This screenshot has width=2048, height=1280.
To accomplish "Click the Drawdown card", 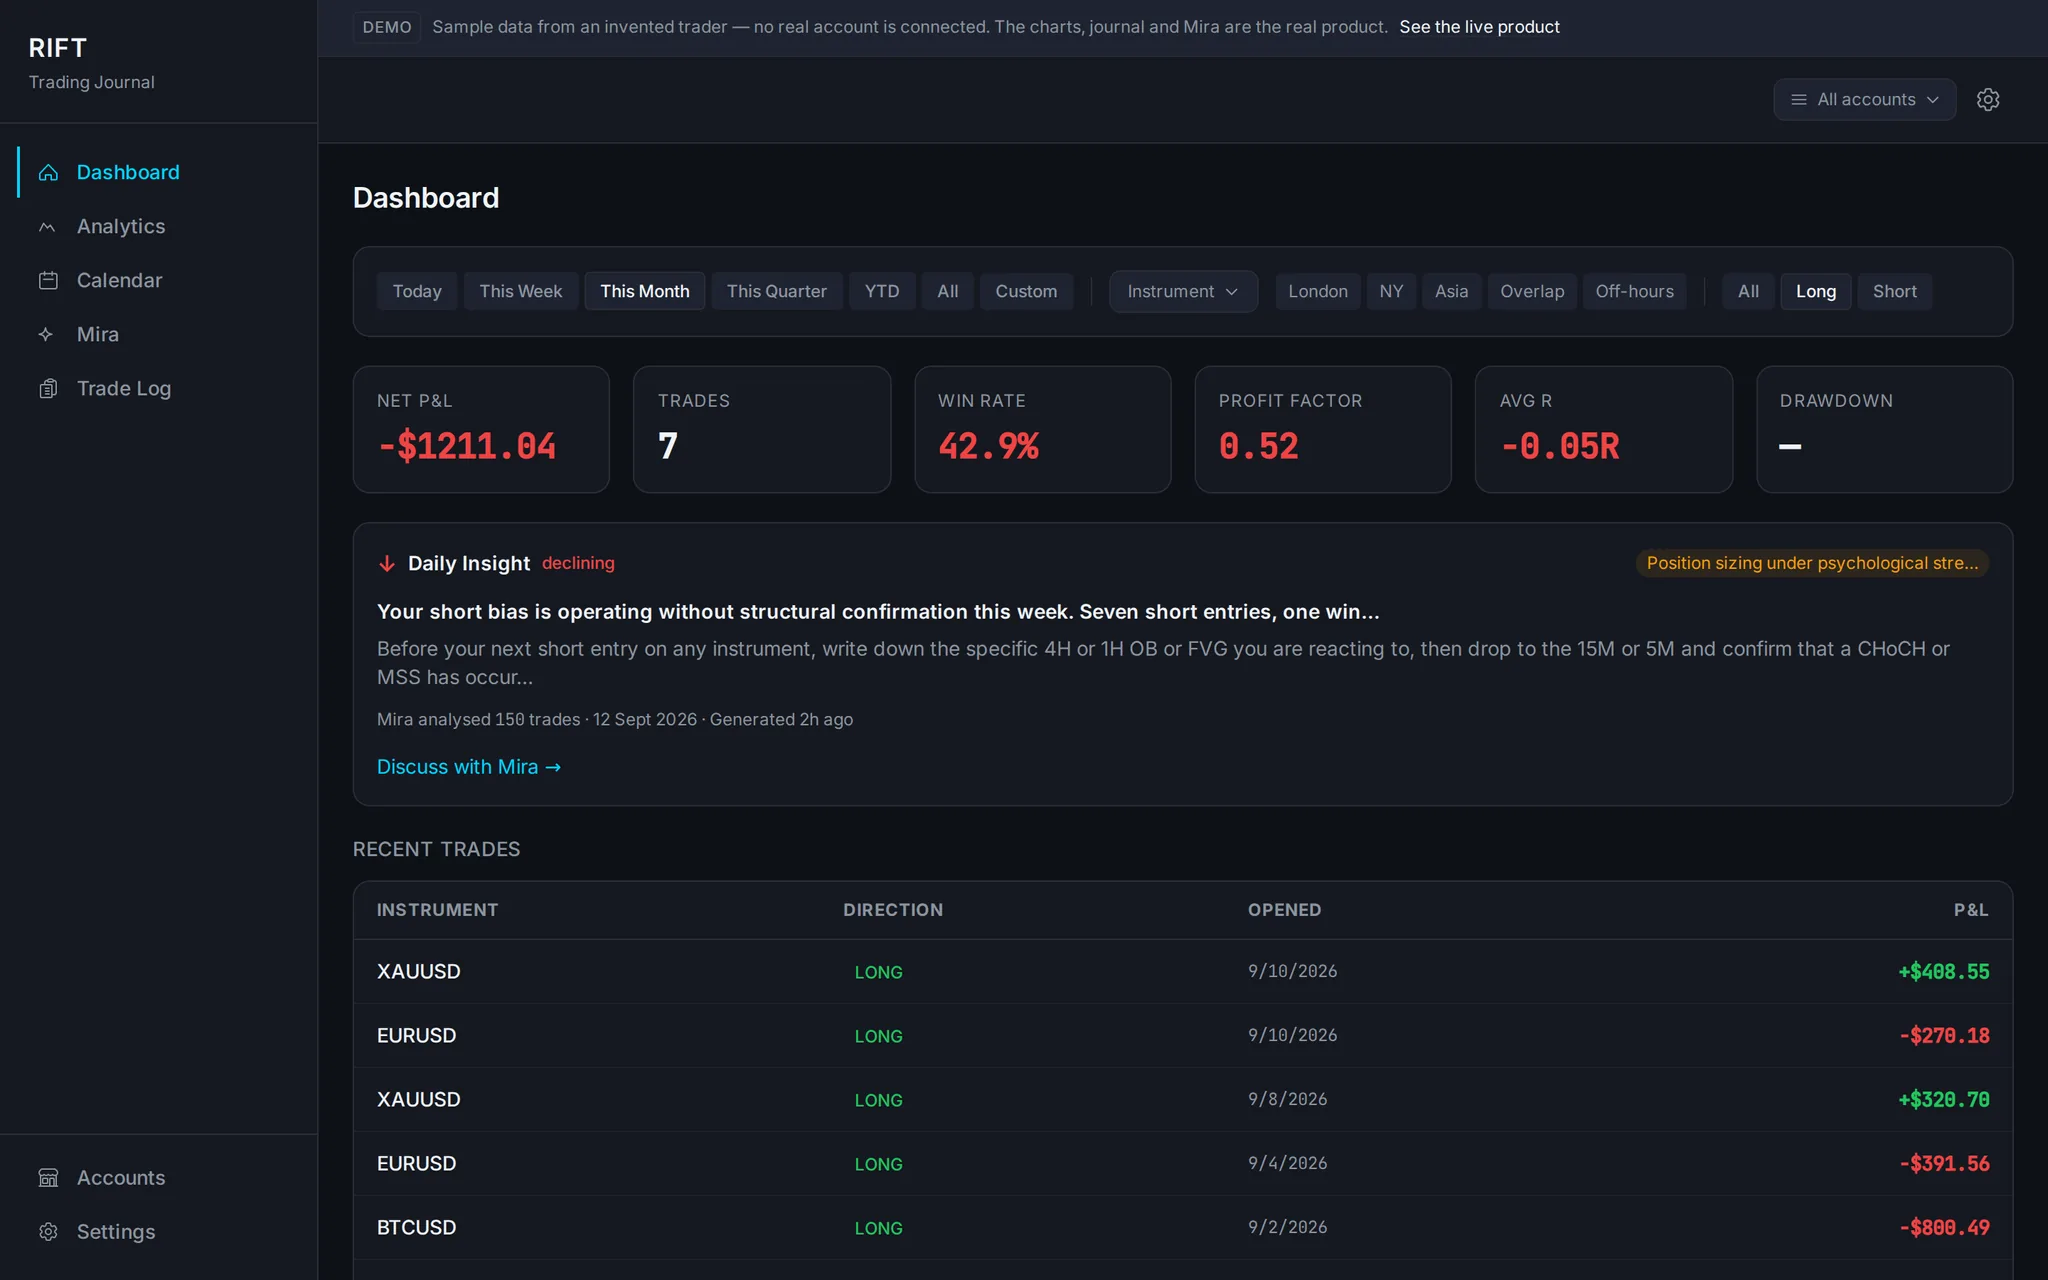I will point(1884,429).
